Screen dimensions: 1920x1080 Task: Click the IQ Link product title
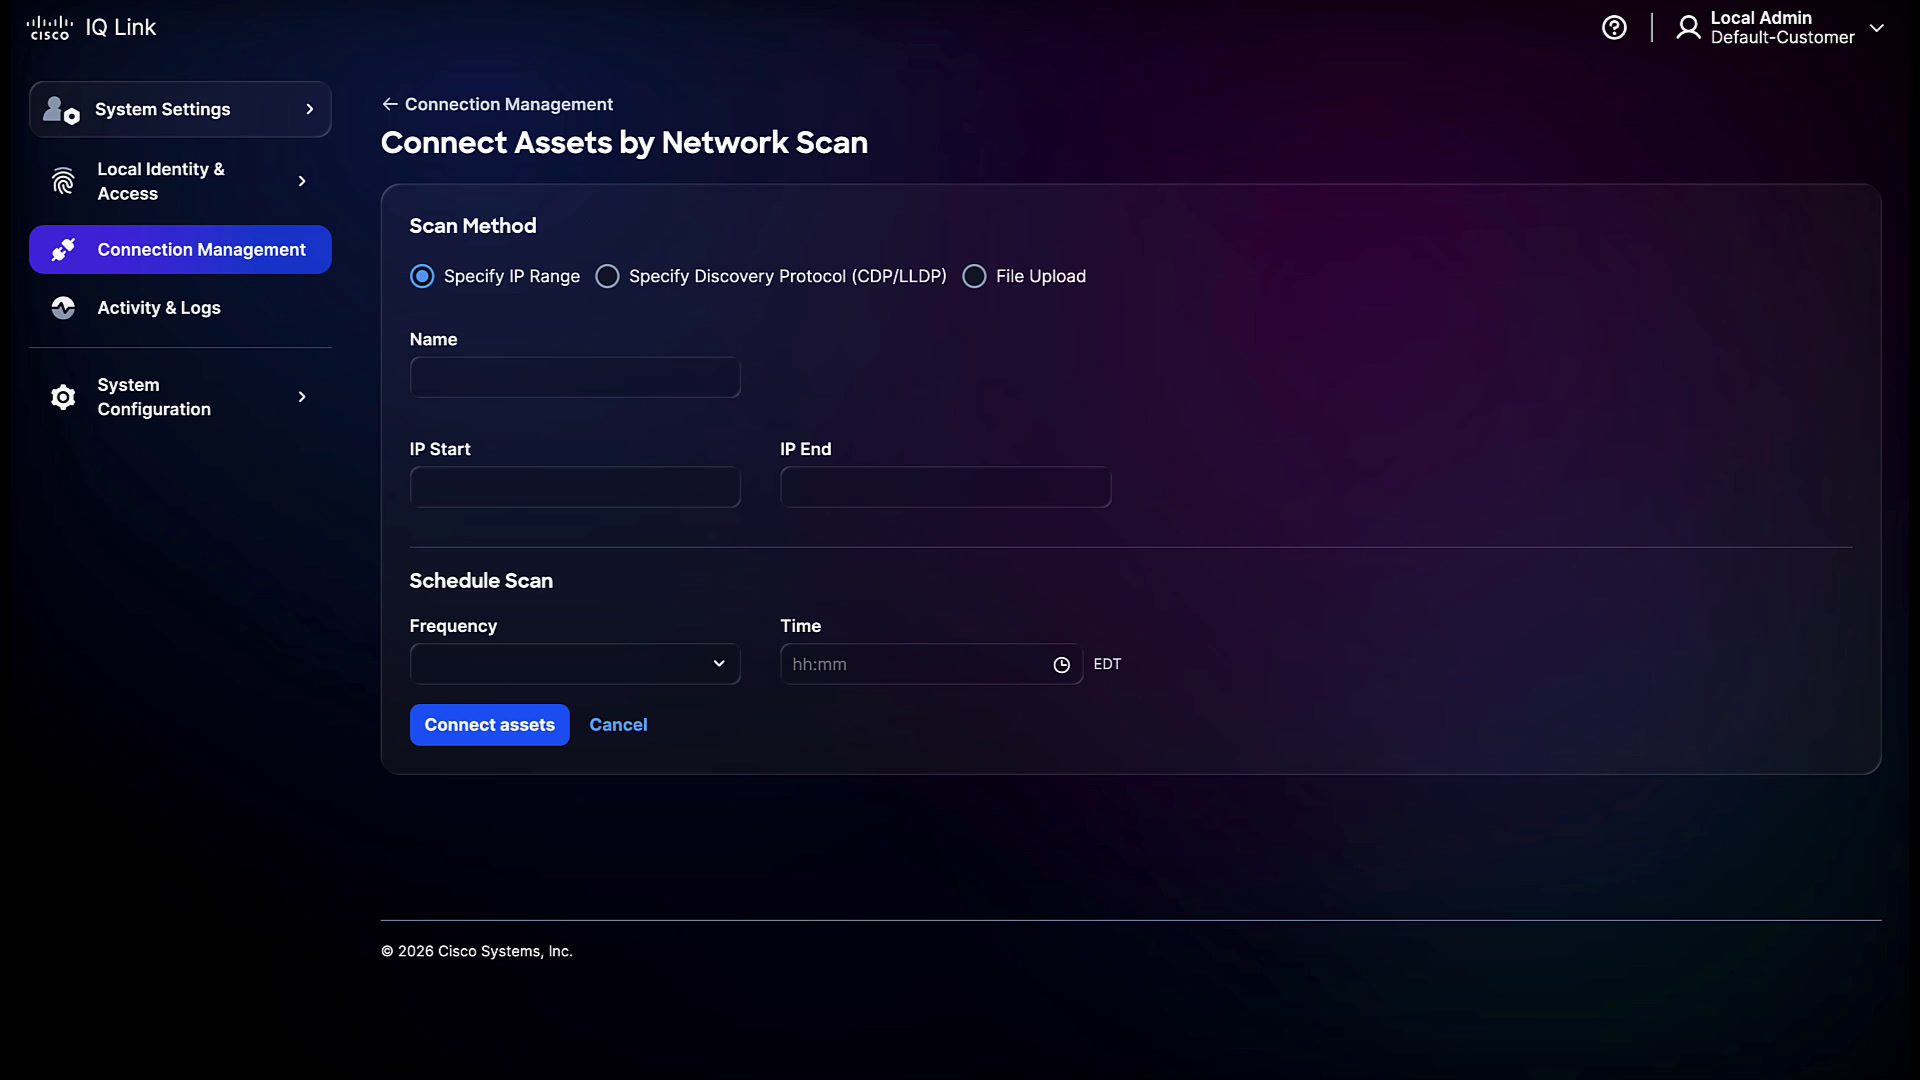click(x=121, y=28)
